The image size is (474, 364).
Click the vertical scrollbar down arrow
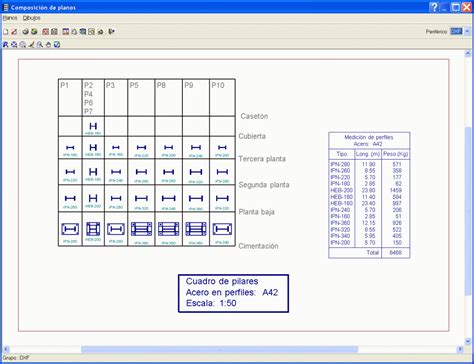tap(468, 341)
